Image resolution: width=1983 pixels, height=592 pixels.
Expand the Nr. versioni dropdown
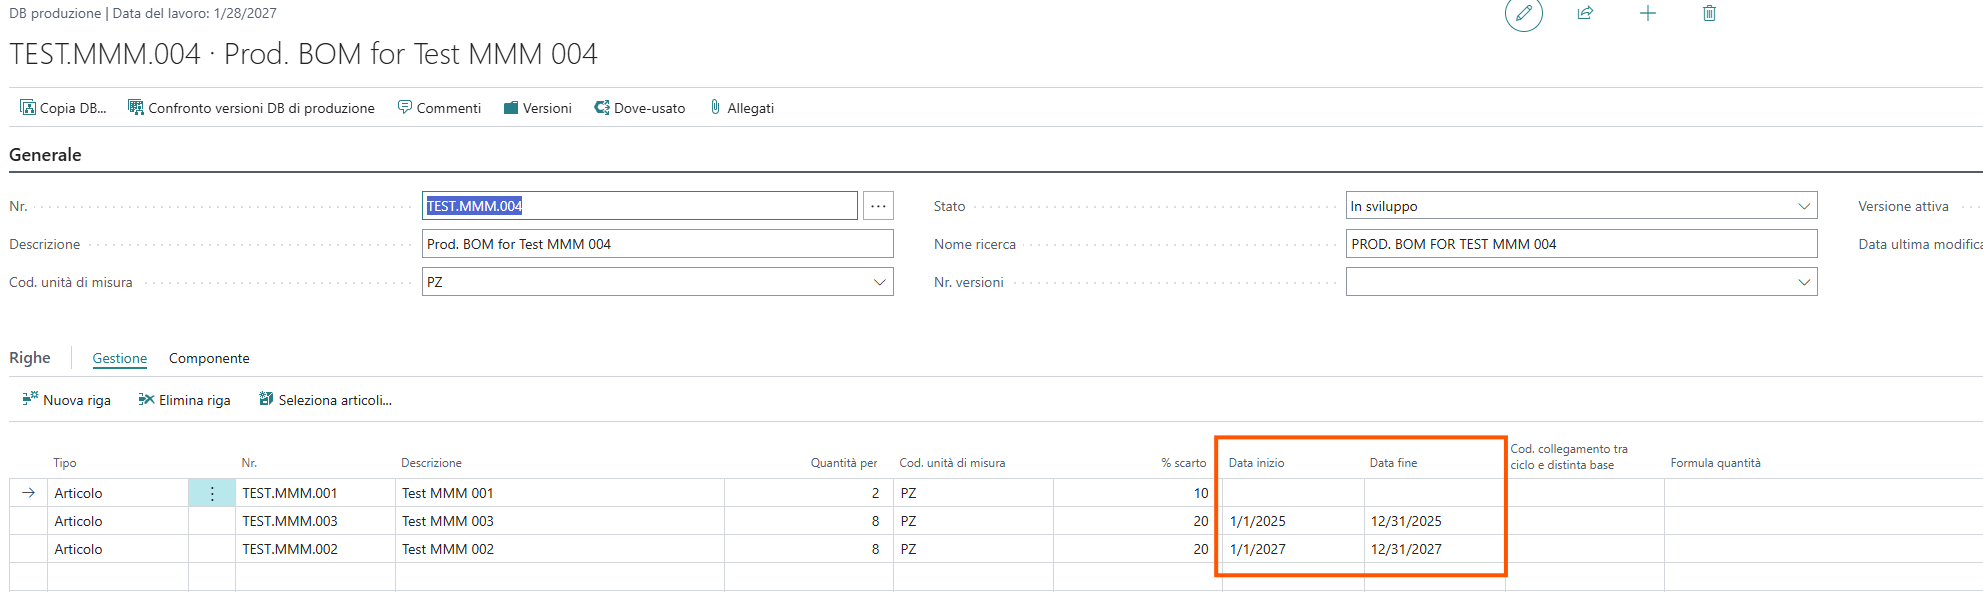pos(1803,282)
